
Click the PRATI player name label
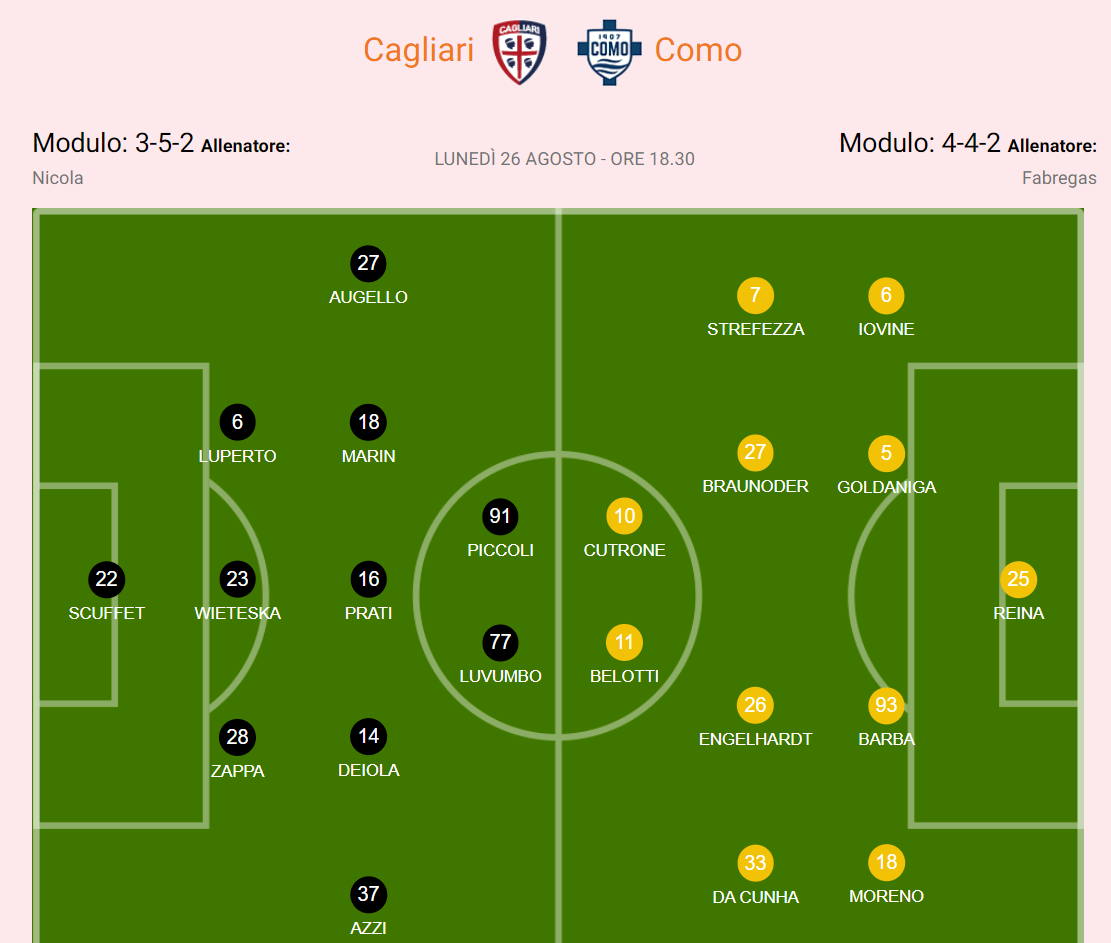tap(368, 613)
